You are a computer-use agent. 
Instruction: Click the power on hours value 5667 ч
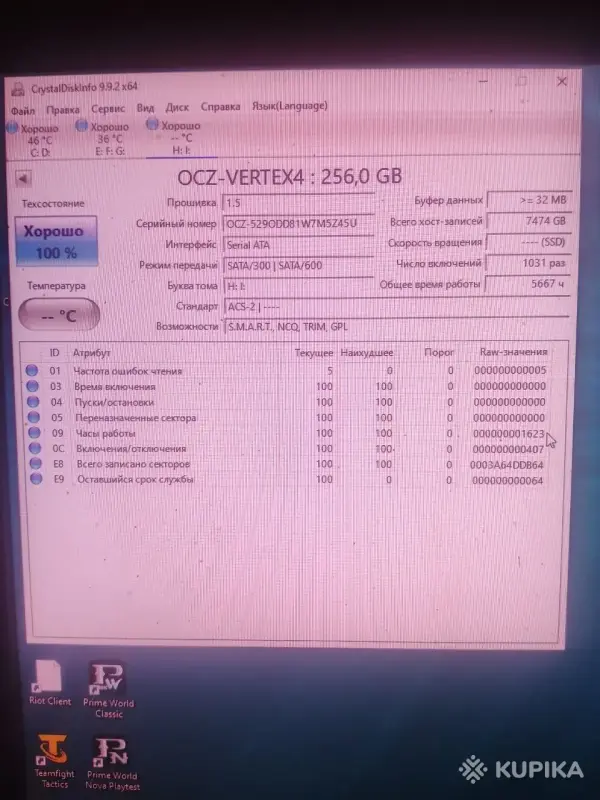528,284
